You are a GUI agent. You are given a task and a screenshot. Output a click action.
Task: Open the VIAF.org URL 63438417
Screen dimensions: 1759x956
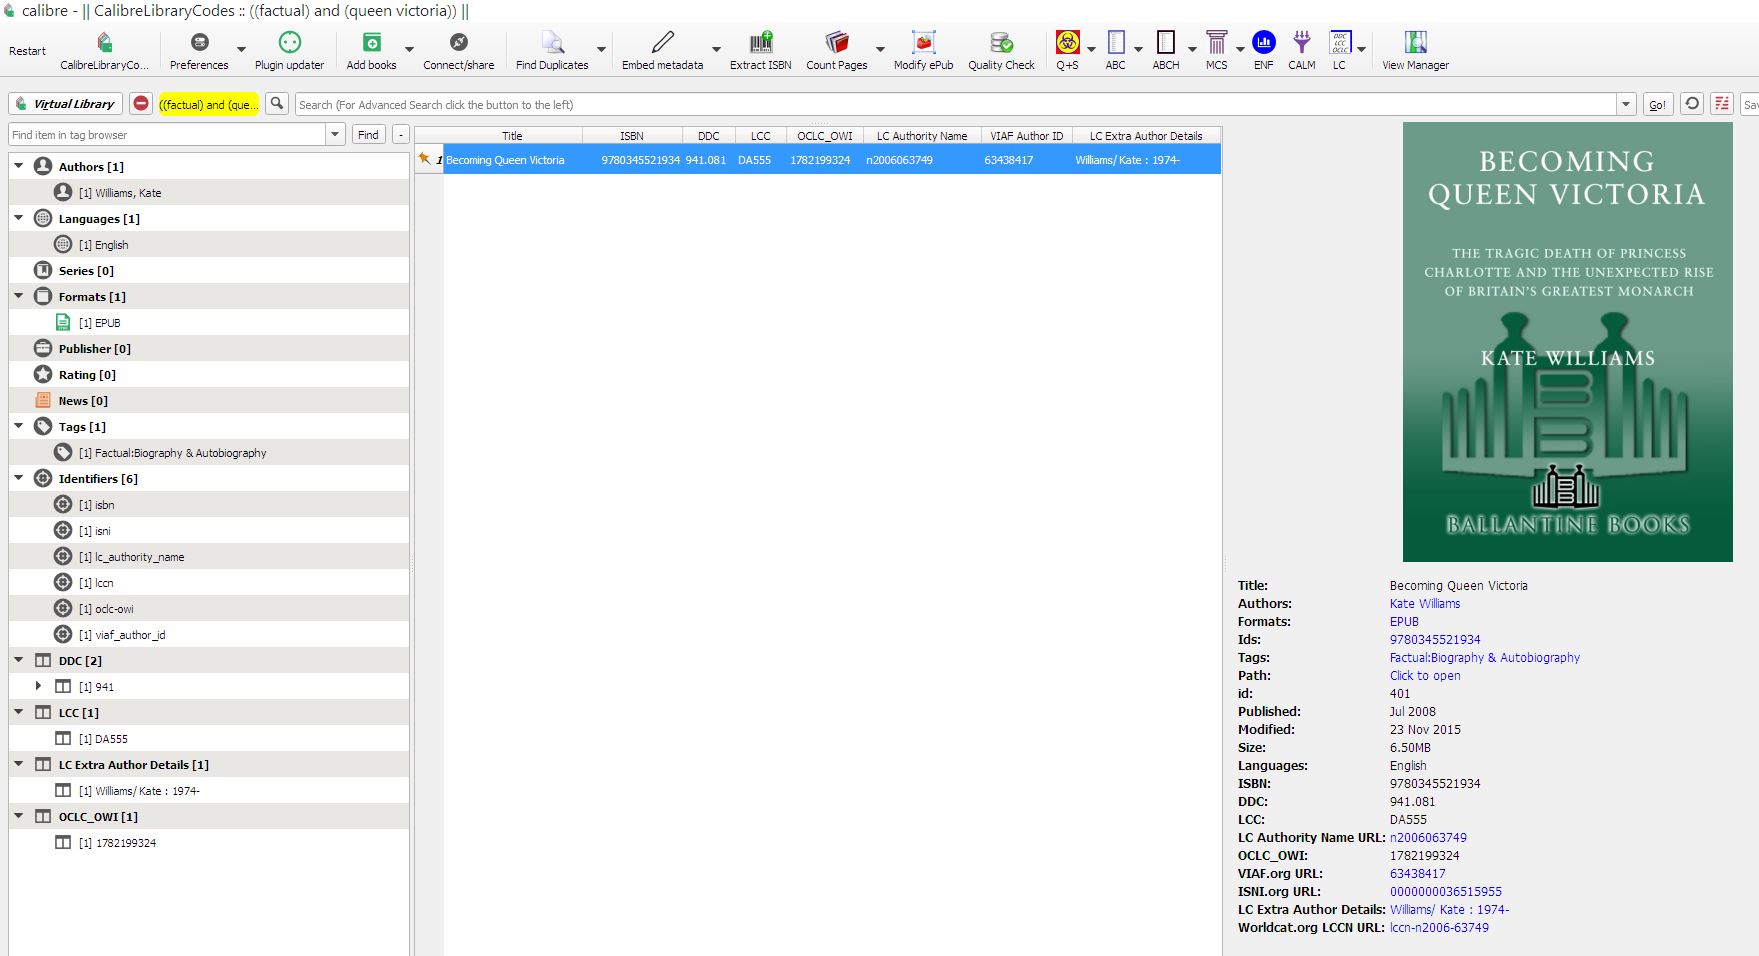click(1417, 873)
